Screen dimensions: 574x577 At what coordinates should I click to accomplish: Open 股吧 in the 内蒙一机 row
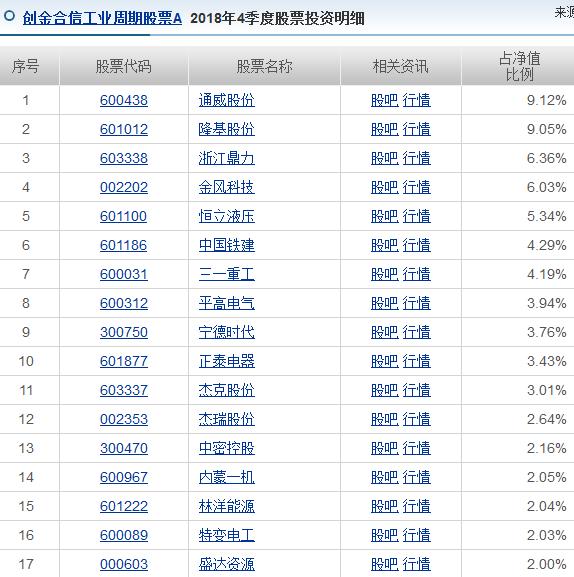(385, 477)
